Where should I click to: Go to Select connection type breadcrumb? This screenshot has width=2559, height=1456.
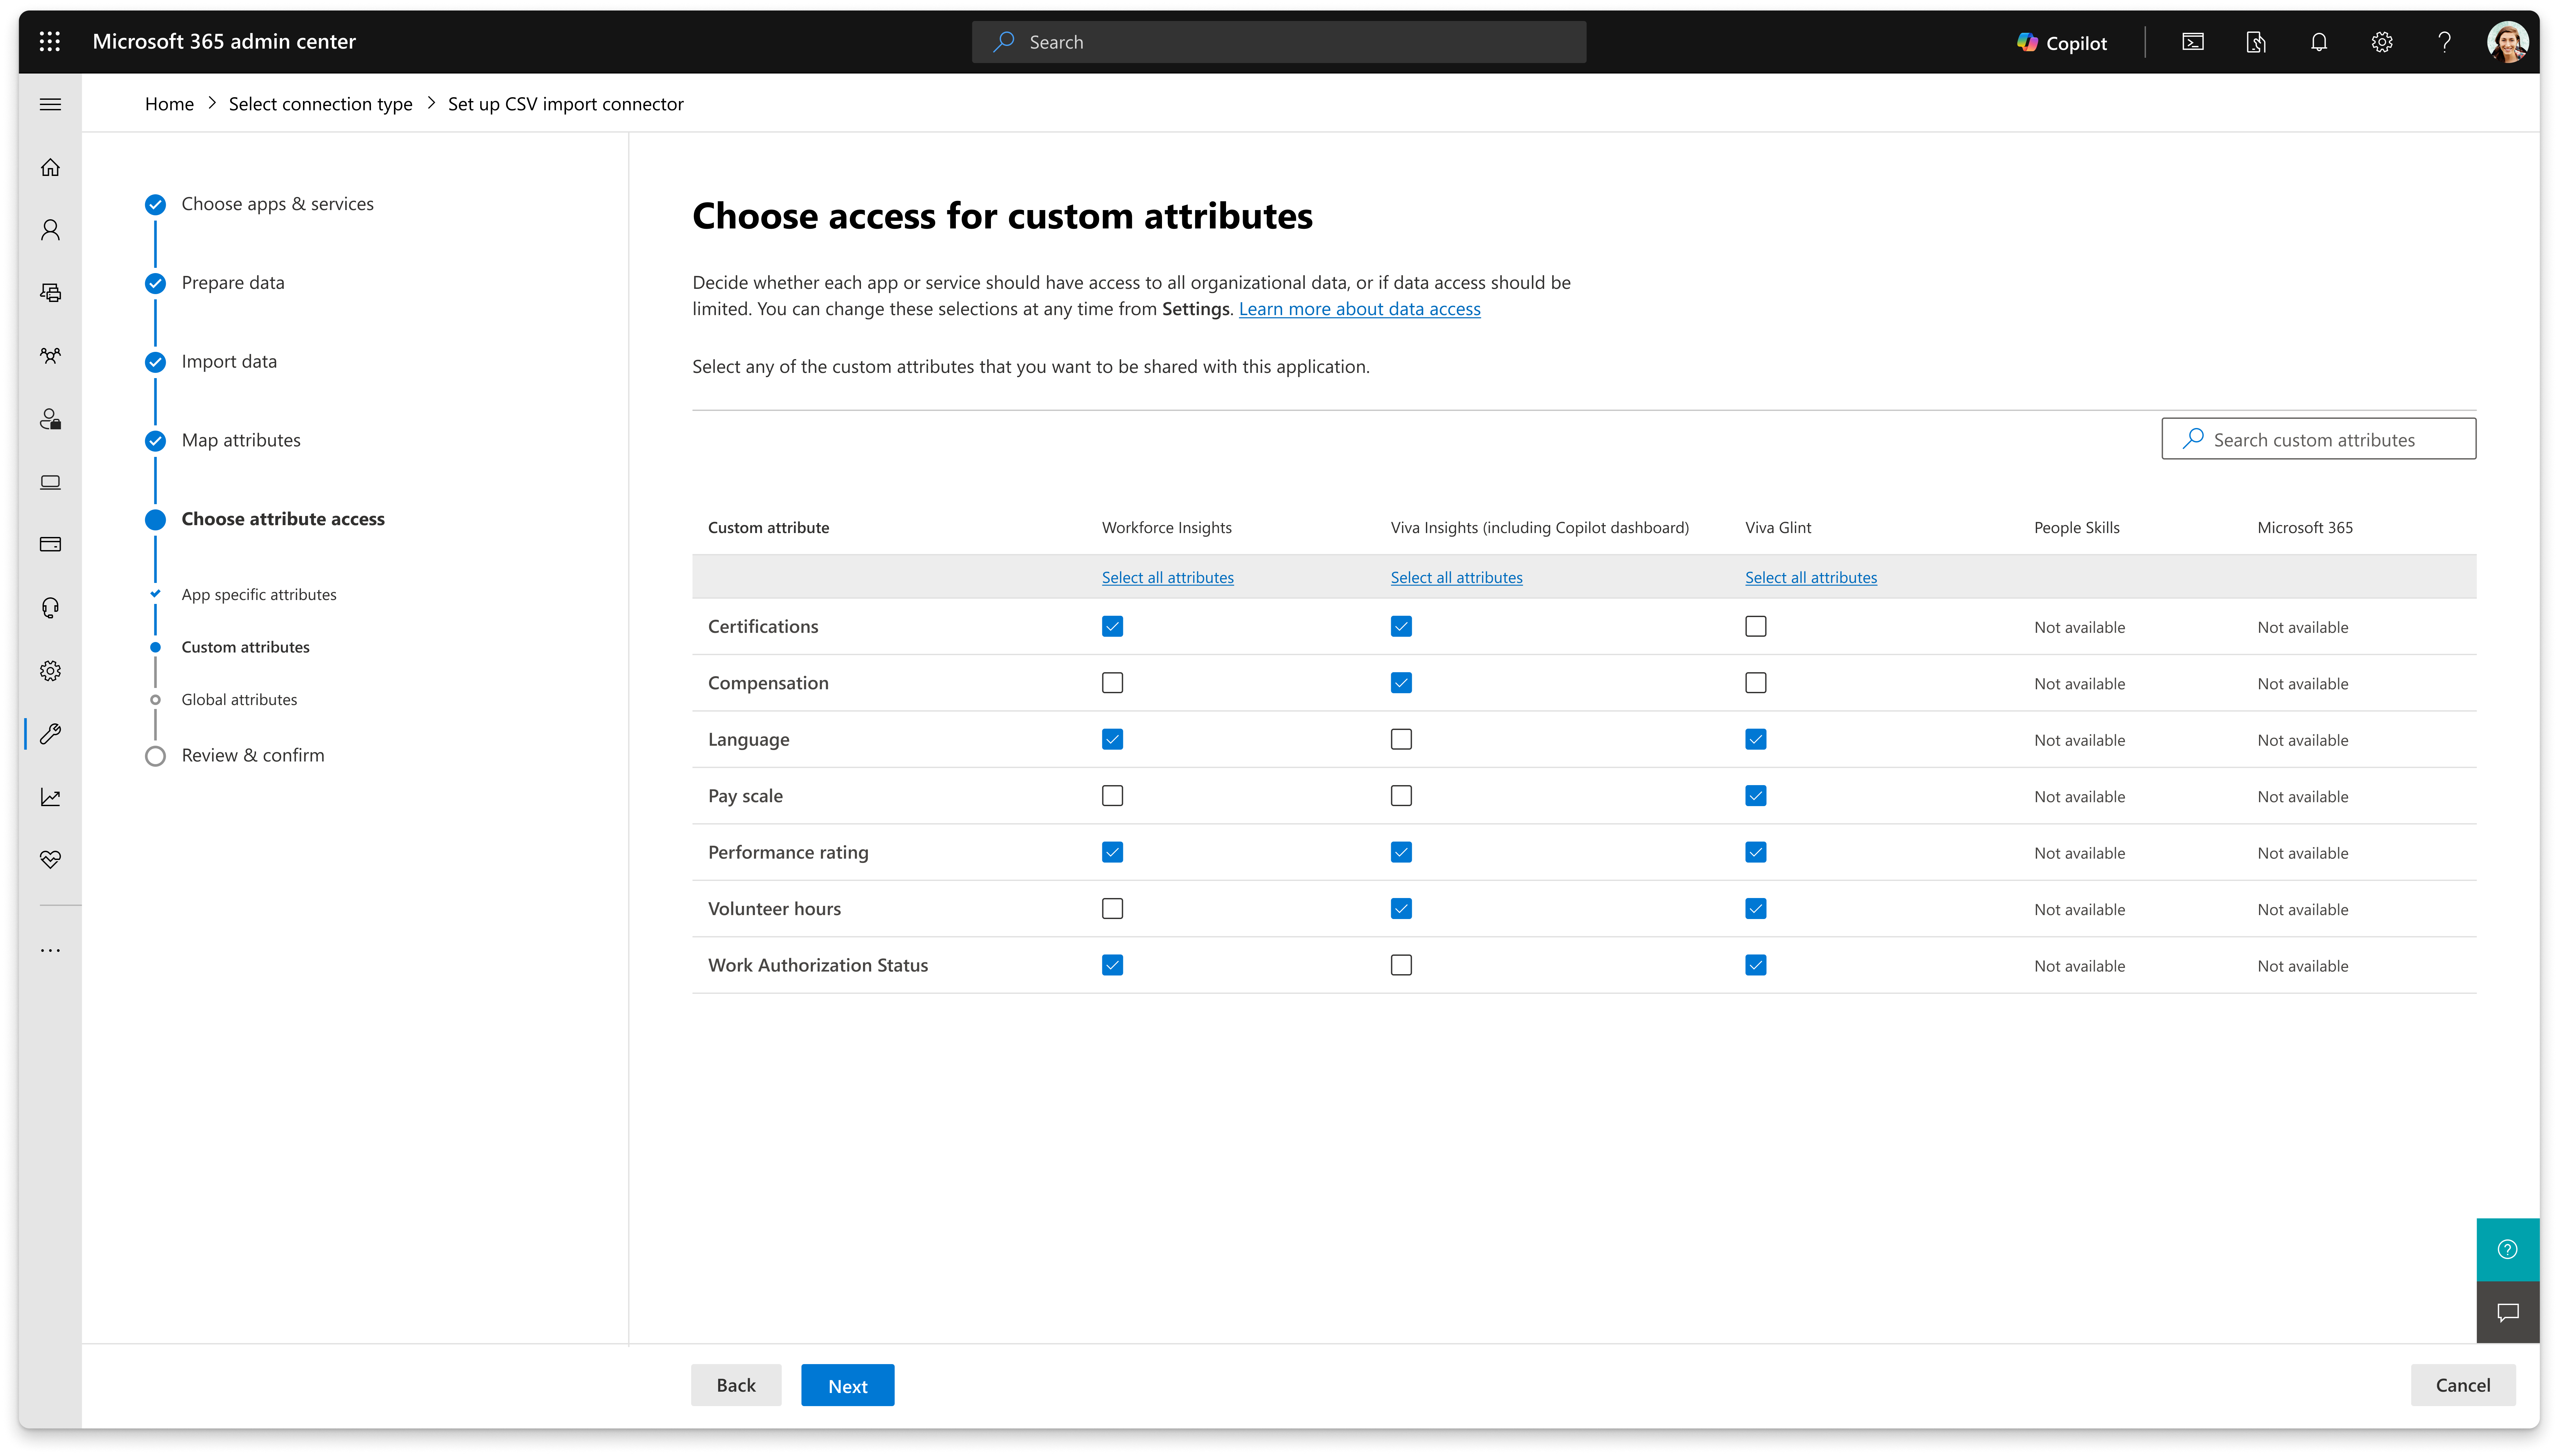(320, 104)
